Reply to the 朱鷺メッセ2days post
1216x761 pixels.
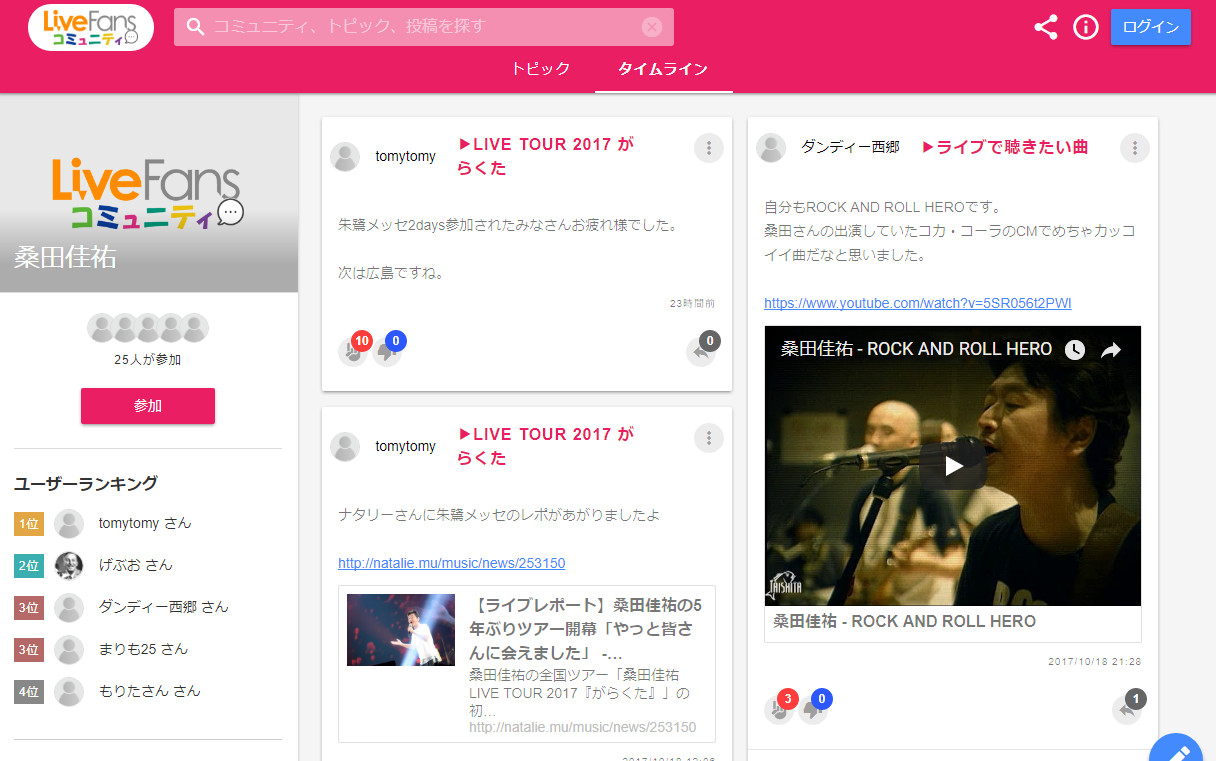pos(702,350)
